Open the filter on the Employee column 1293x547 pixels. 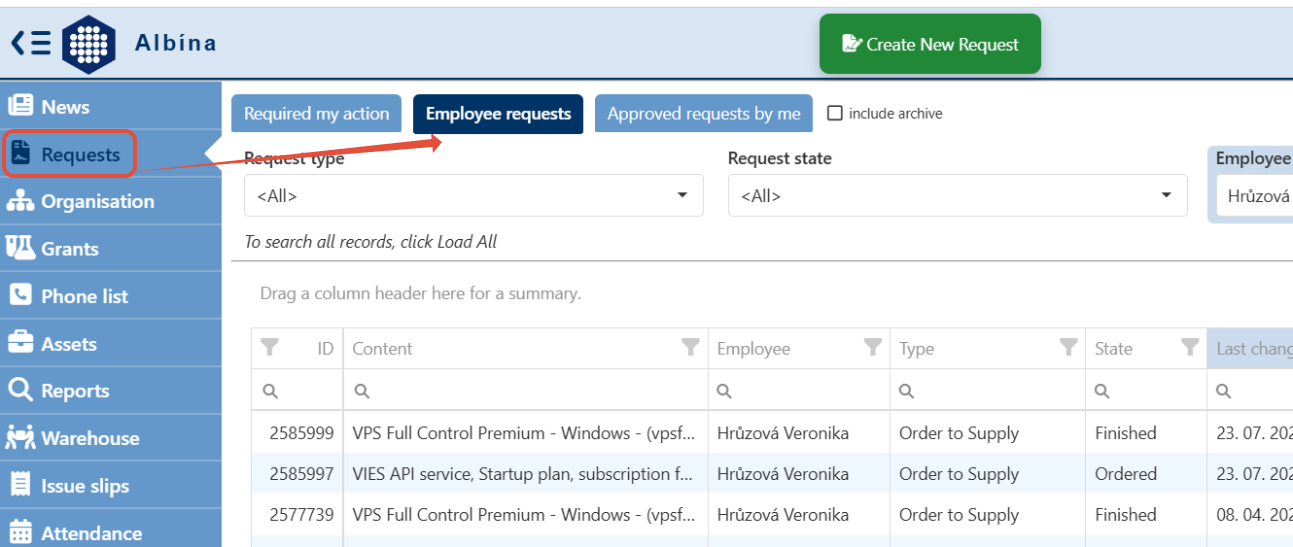[873, 347]
